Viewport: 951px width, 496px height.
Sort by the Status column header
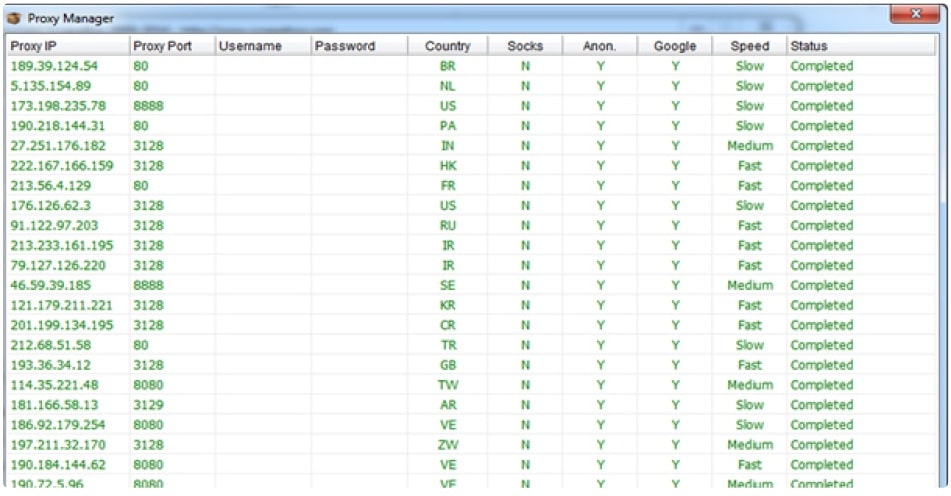861,45
